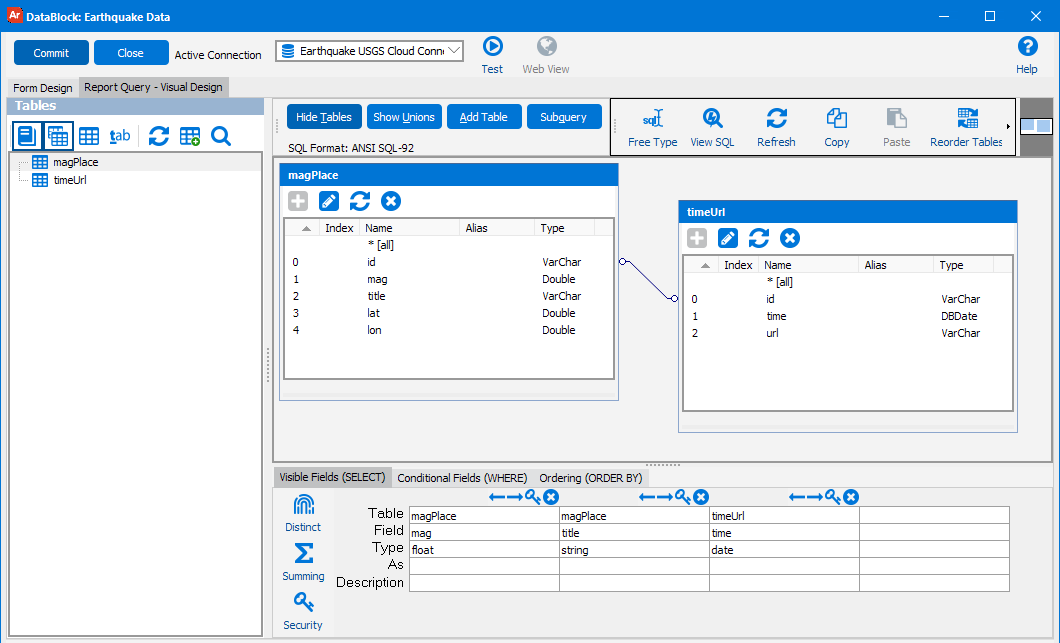
Task: Open Conditional Fields (WHERE) tab
Action: 462,478
